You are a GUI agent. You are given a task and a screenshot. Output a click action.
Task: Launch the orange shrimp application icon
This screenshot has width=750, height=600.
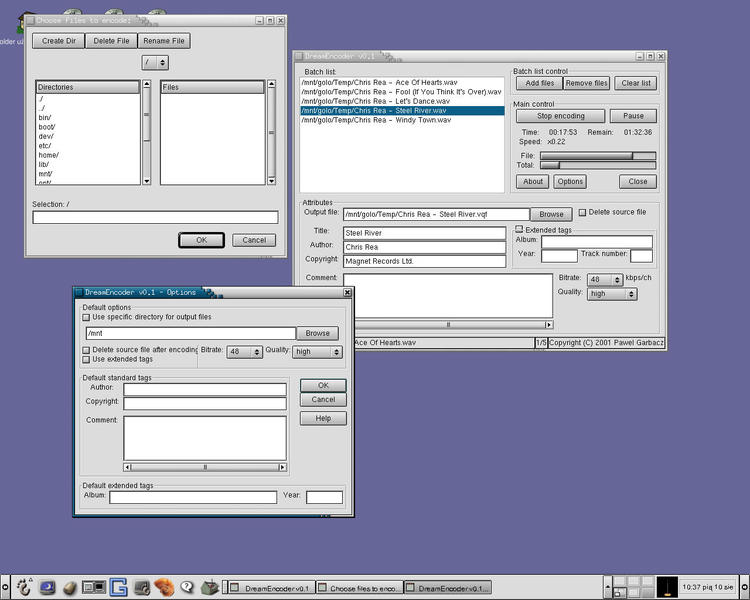[164, 587]
